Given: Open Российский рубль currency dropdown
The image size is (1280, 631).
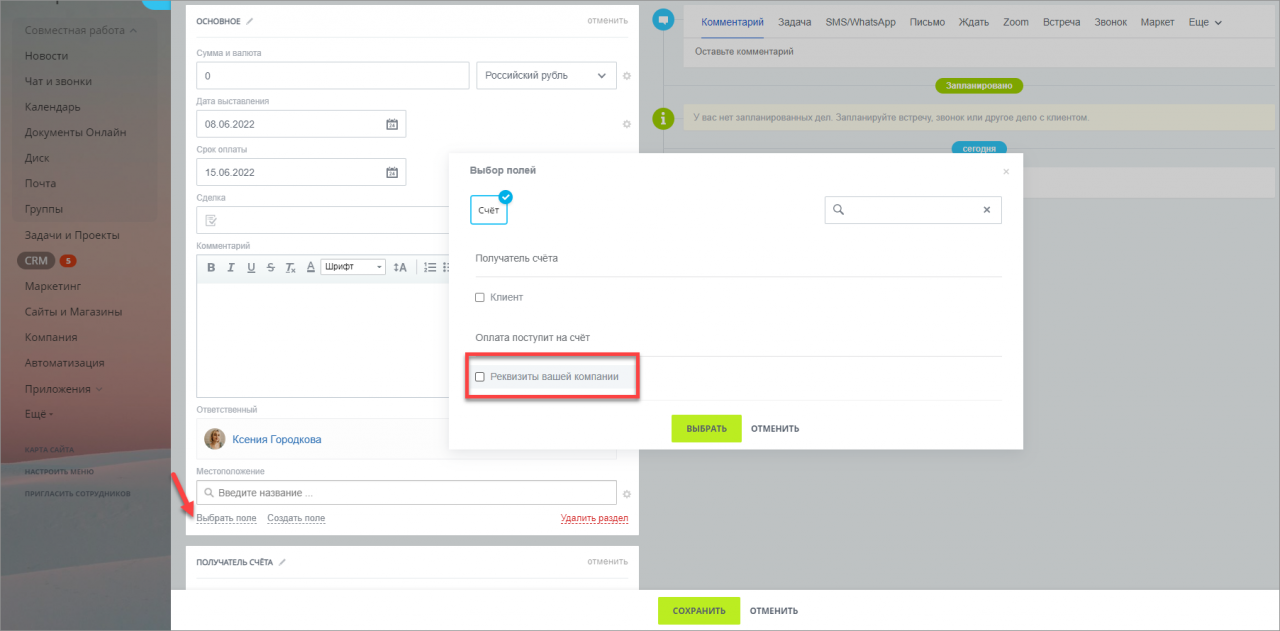Looking at the screenshot, I should (x=546, y=76).
